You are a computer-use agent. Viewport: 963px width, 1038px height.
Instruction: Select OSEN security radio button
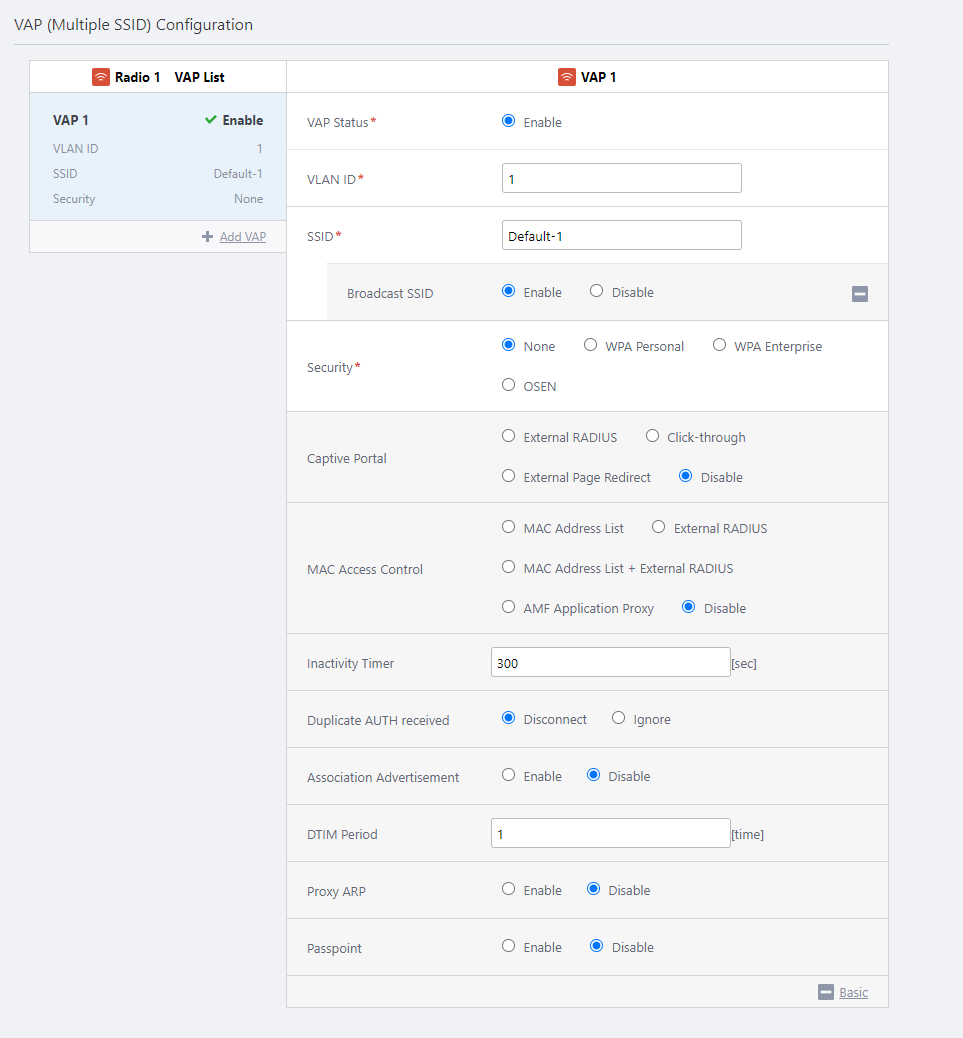509,385
